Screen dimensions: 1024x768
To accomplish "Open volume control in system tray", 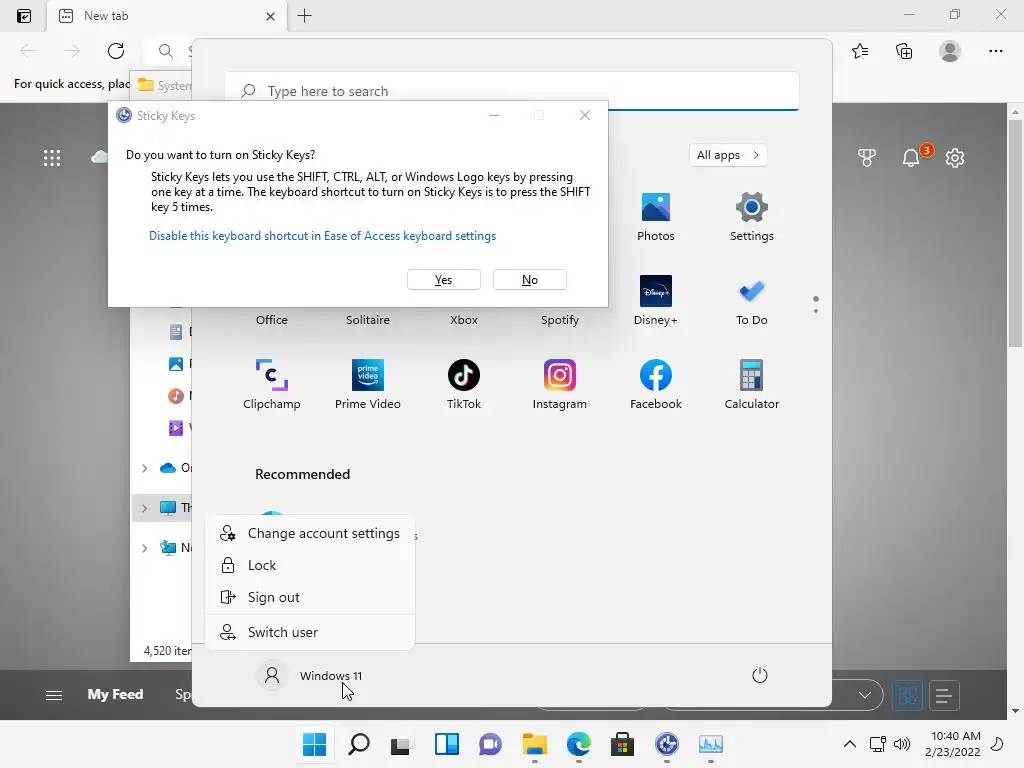I will (902, 744).
